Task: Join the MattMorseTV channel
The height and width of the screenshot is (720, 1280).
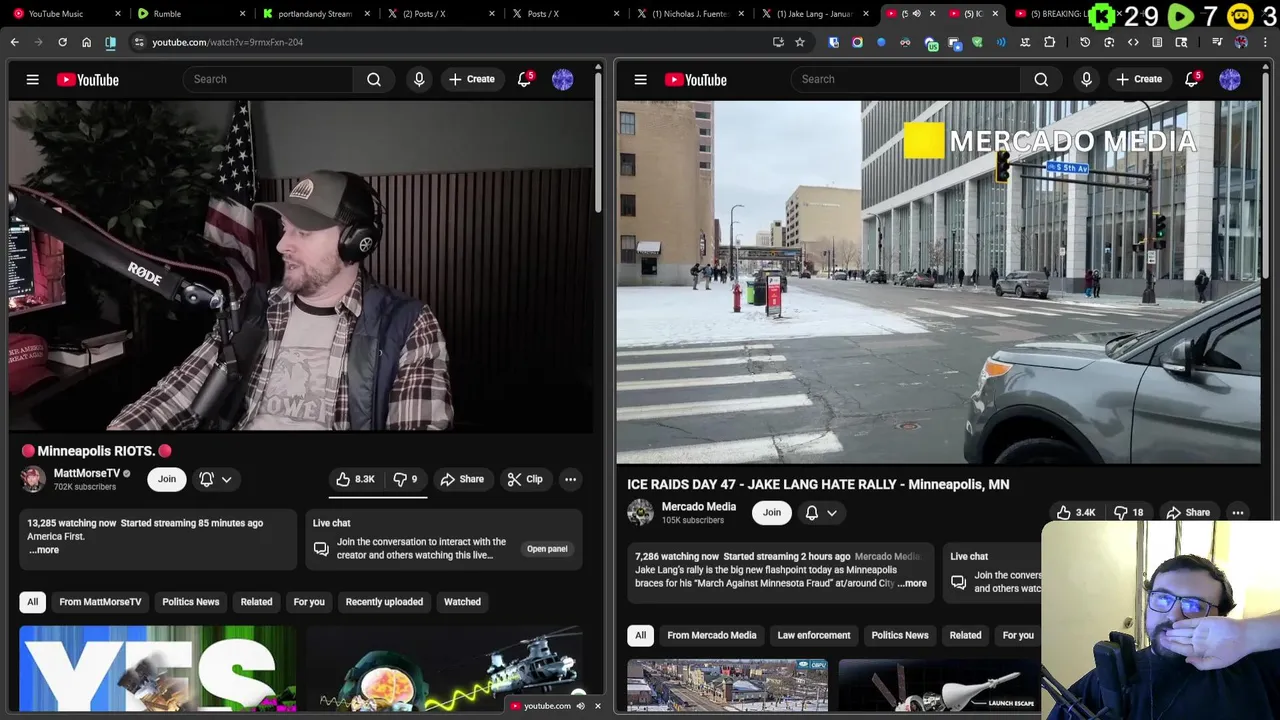Action: coord(167,479)
